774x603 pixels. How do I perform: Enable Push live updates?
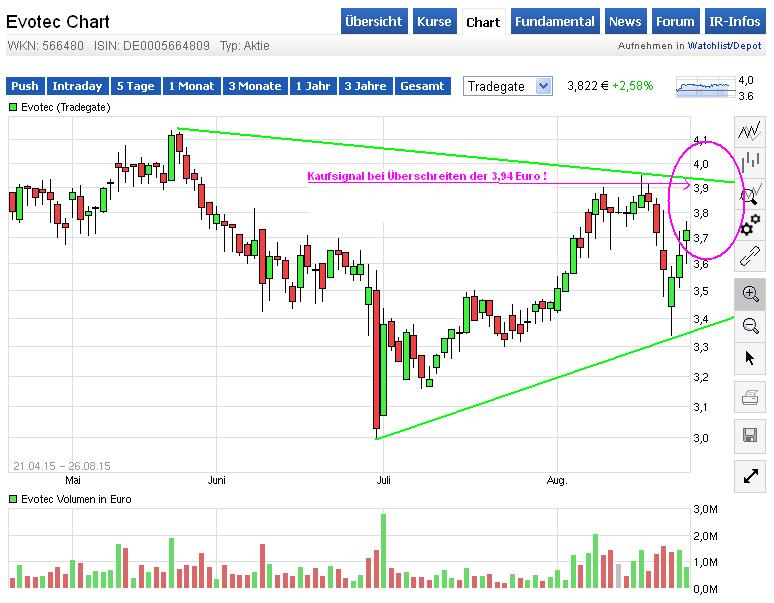[x=25, y=86]
